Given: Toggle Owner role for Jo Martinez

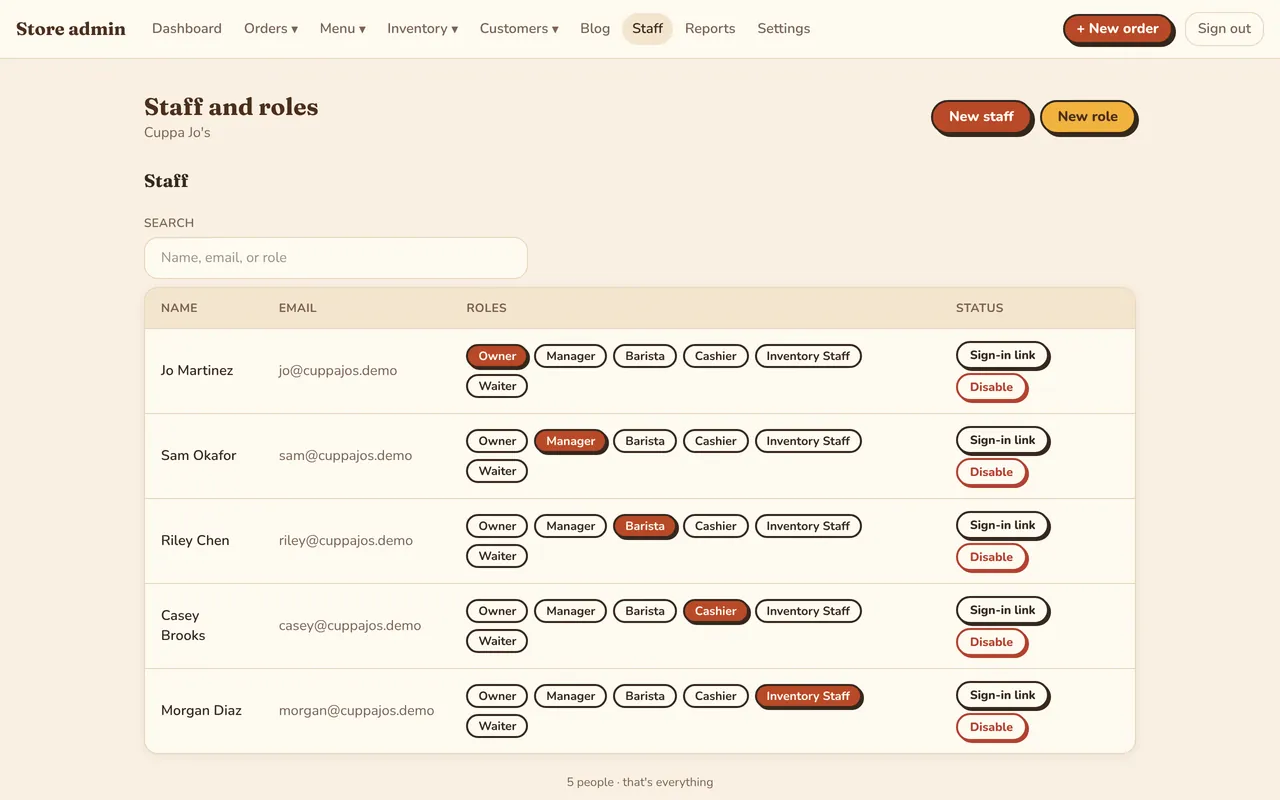Looking at the screenshot, I should [x=497, y=356].
